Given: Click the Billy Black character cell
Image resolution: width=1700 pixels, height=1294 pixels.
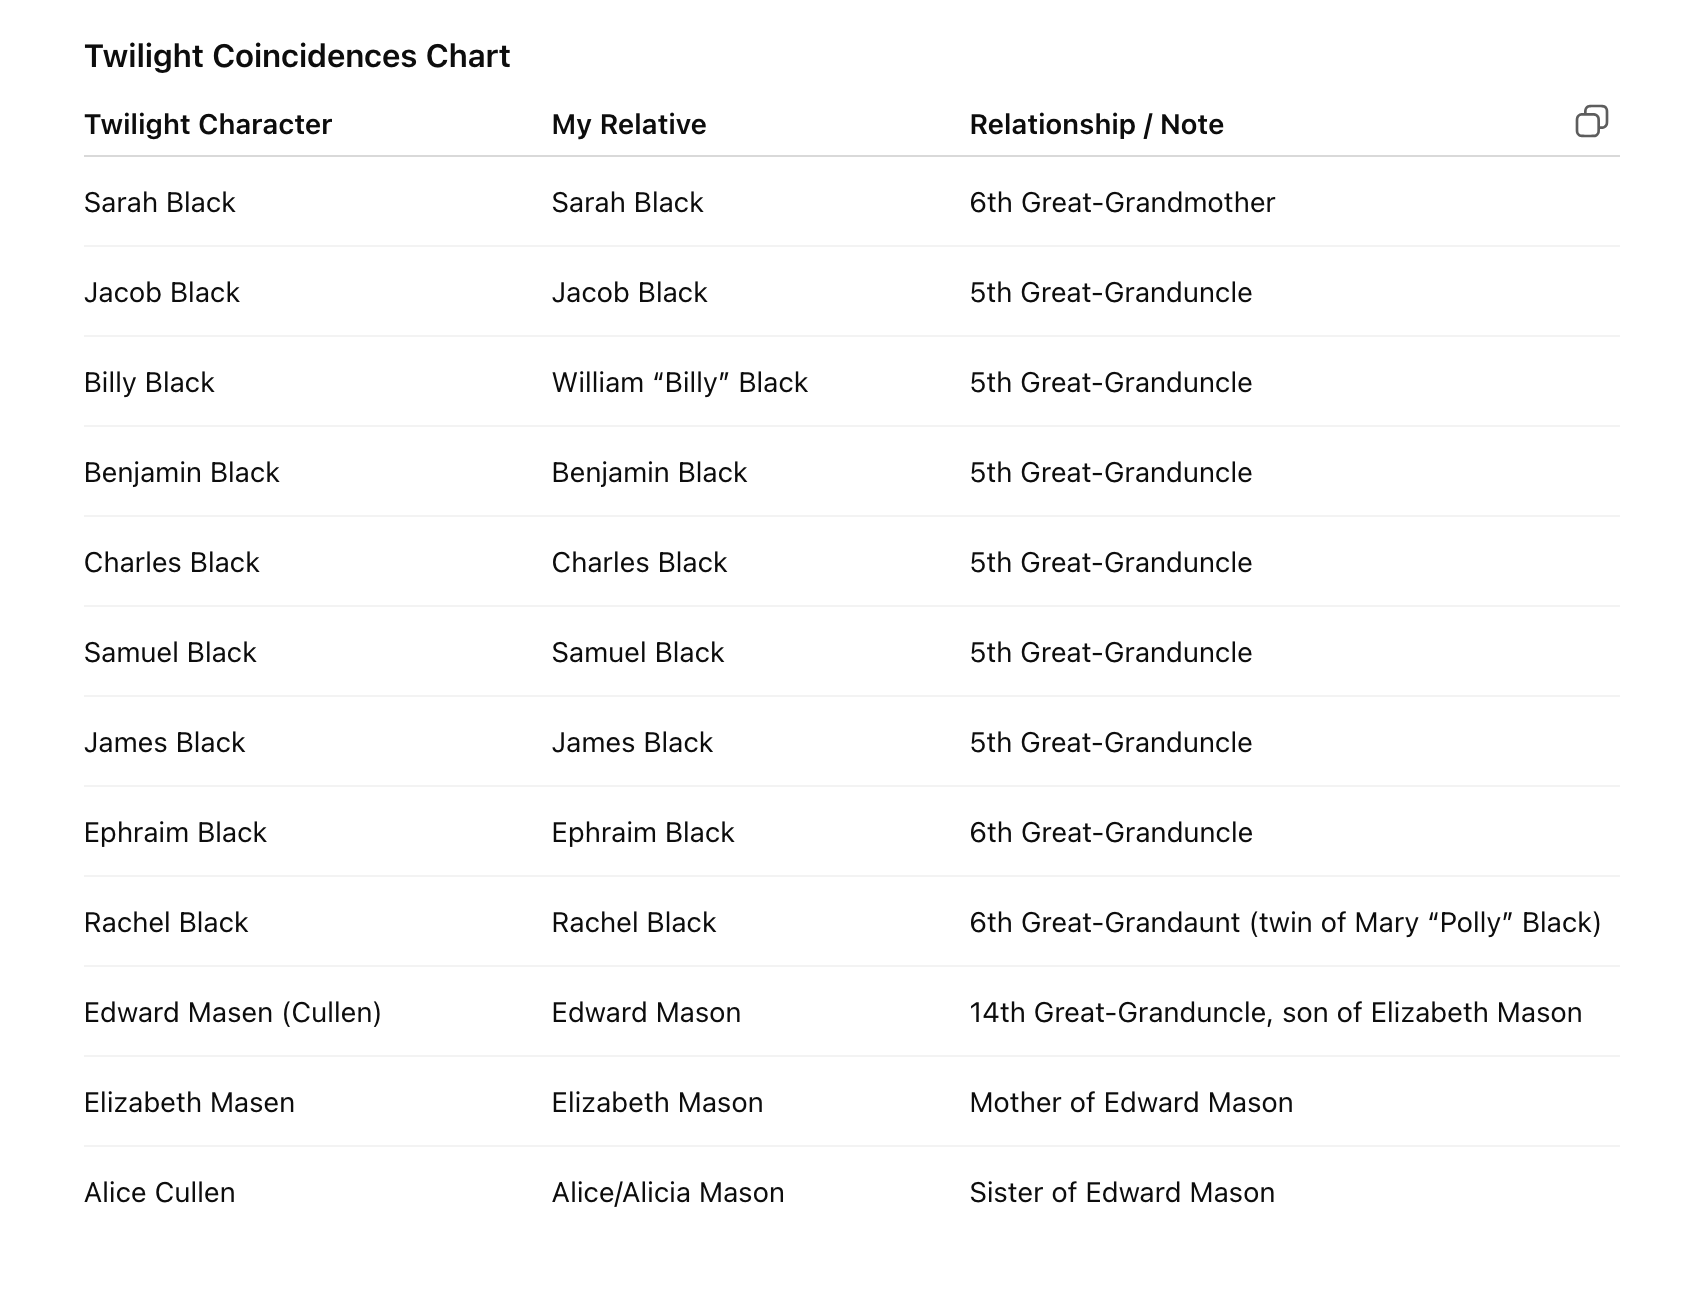Looking at the screenshot, I should point(149,382).
